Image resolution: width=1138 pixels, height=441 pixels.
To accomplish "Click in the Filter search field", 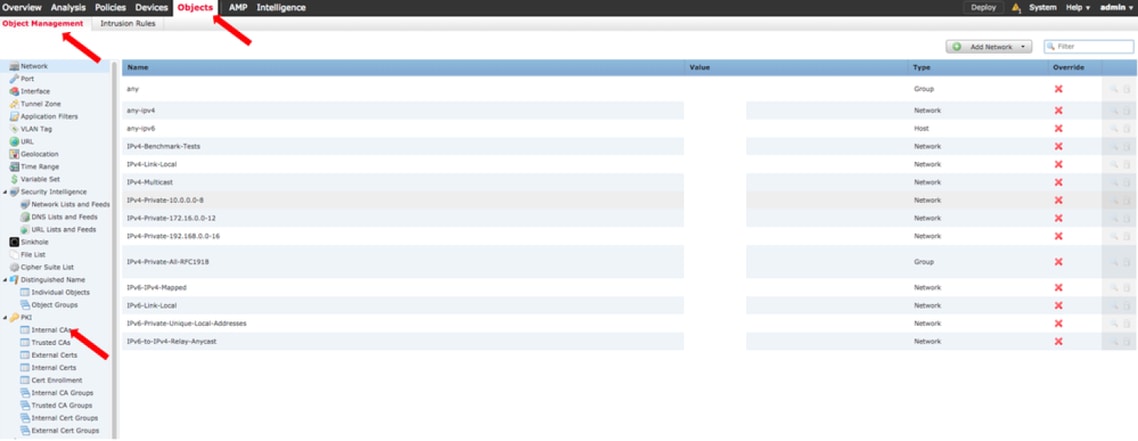I will click(1088, 46).
